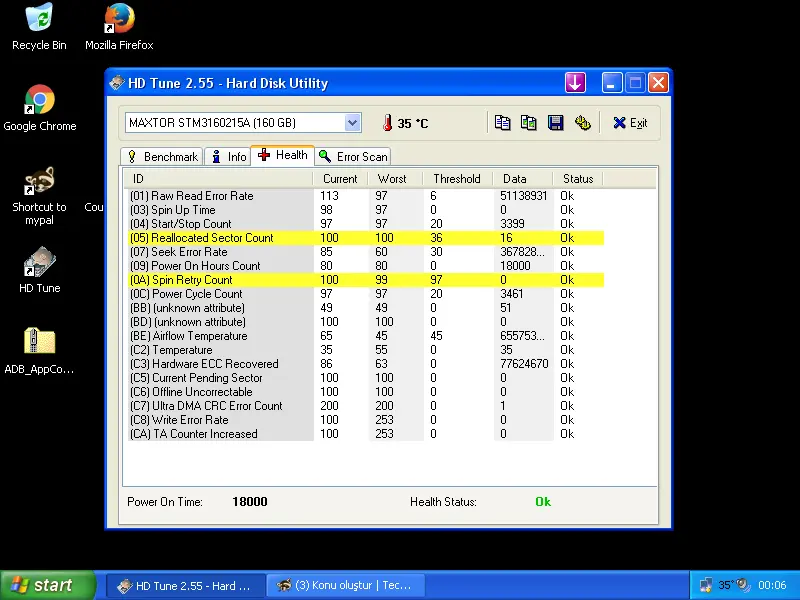This screenshot has height=600, width=800.
Task: Minimize the HD Tune window
Action: (612, 83)
